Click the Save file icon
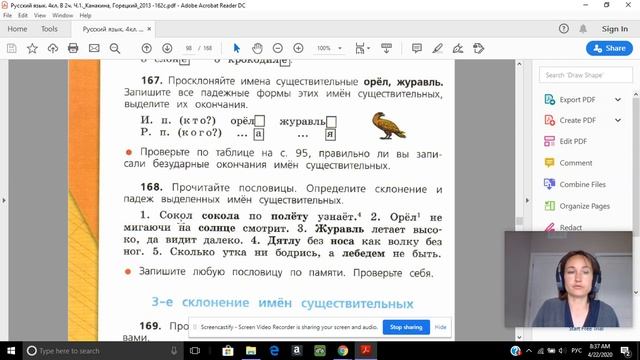The width and height of the screenshot is (640, 360). click(x=11, y=48)
